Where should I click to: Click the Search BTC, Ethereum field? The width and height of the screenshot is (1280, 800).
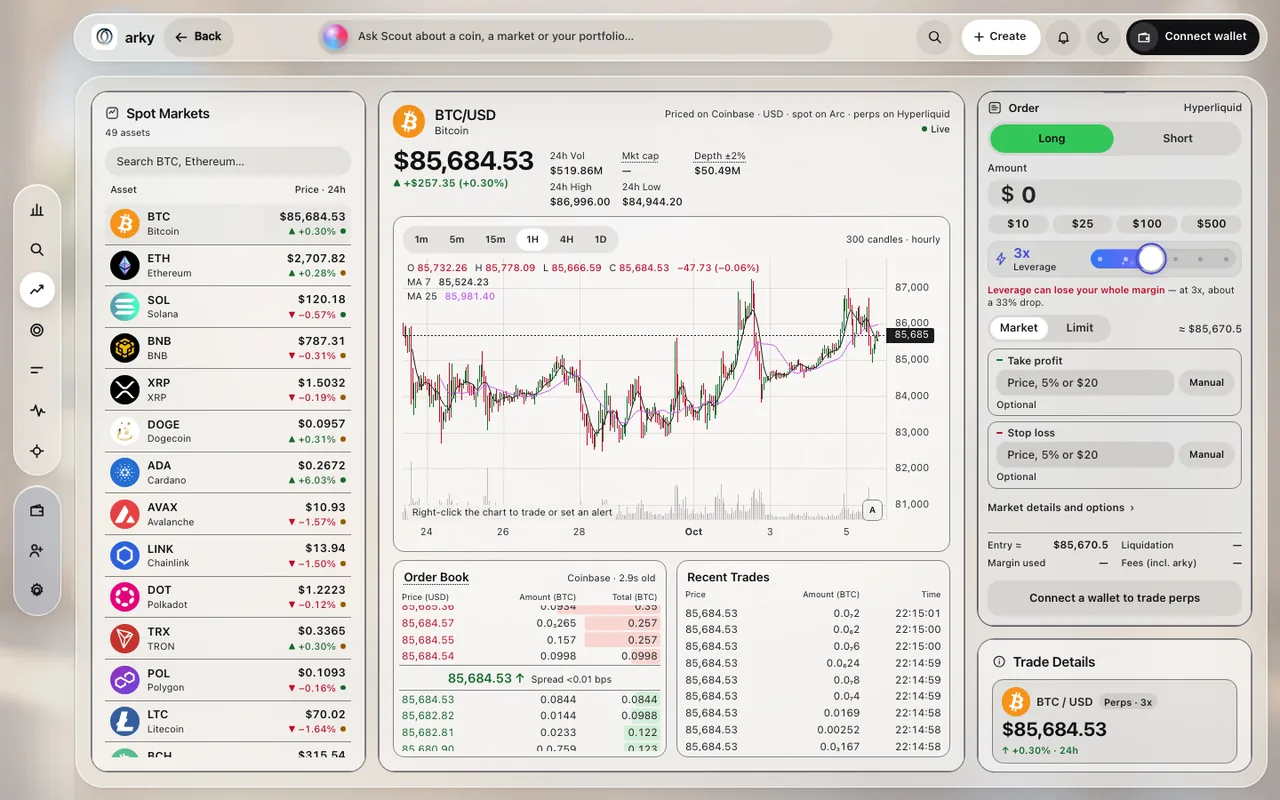(228, 161)
